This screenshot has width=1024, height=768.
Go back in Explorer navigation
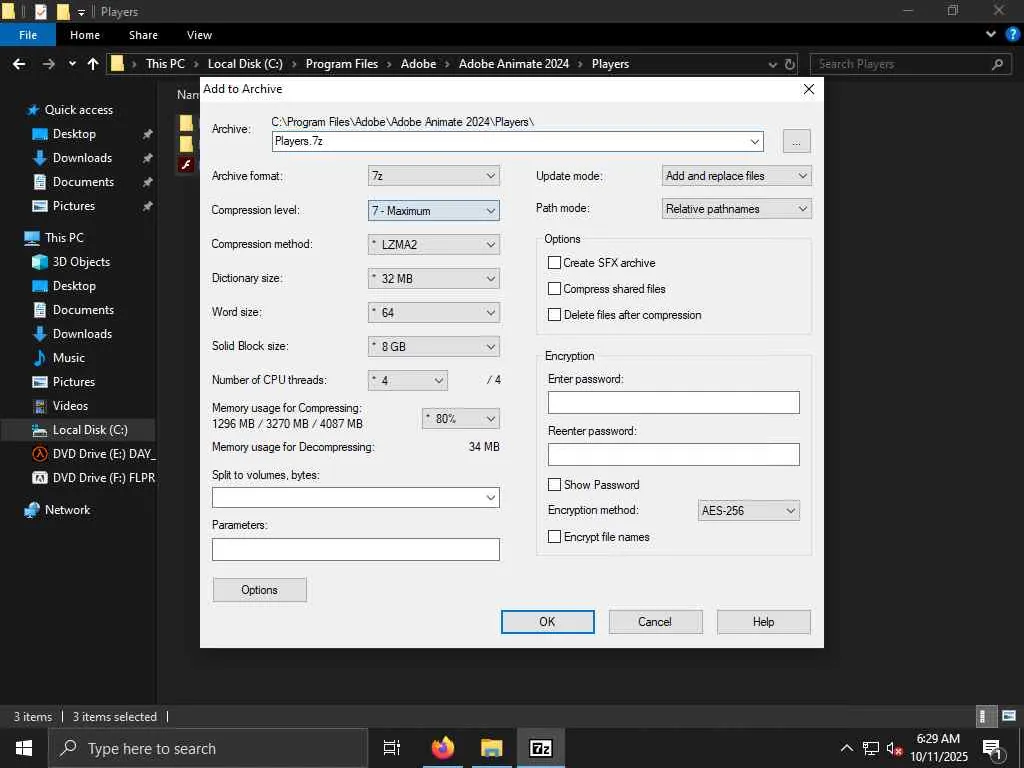20,64
